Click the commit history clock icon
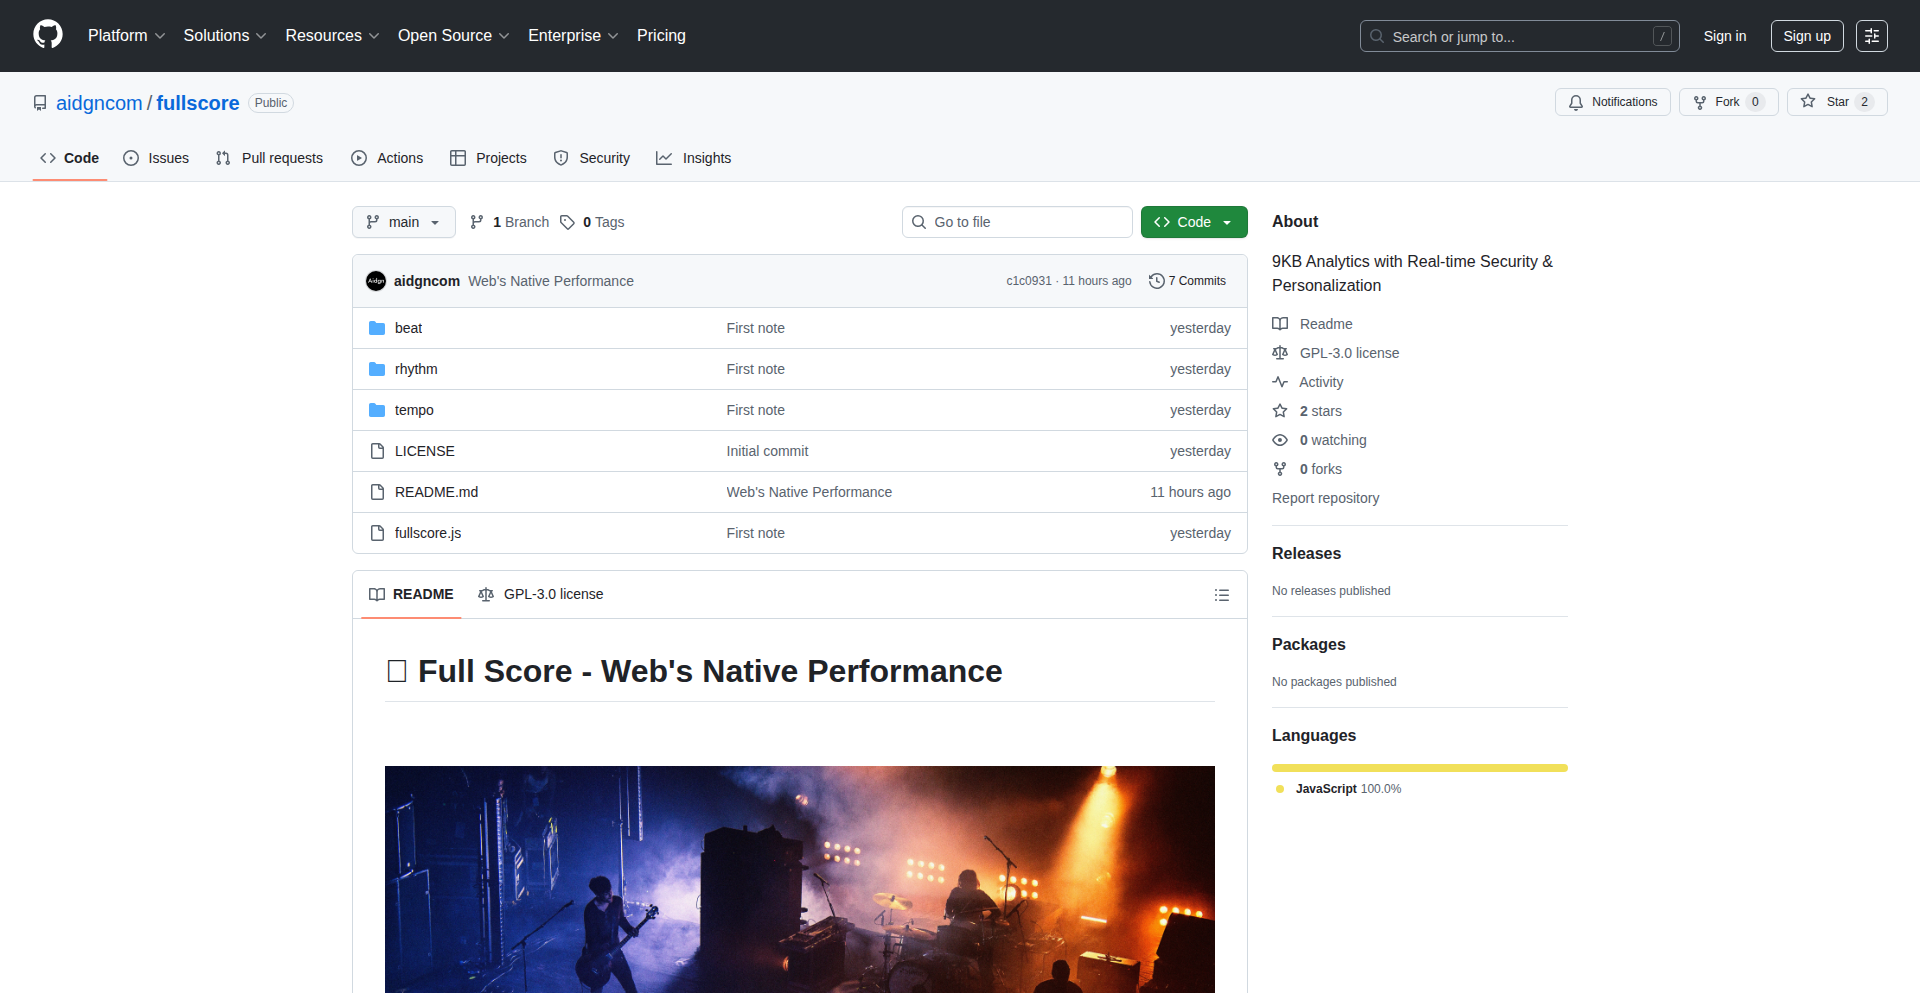 pos(1156,281)
